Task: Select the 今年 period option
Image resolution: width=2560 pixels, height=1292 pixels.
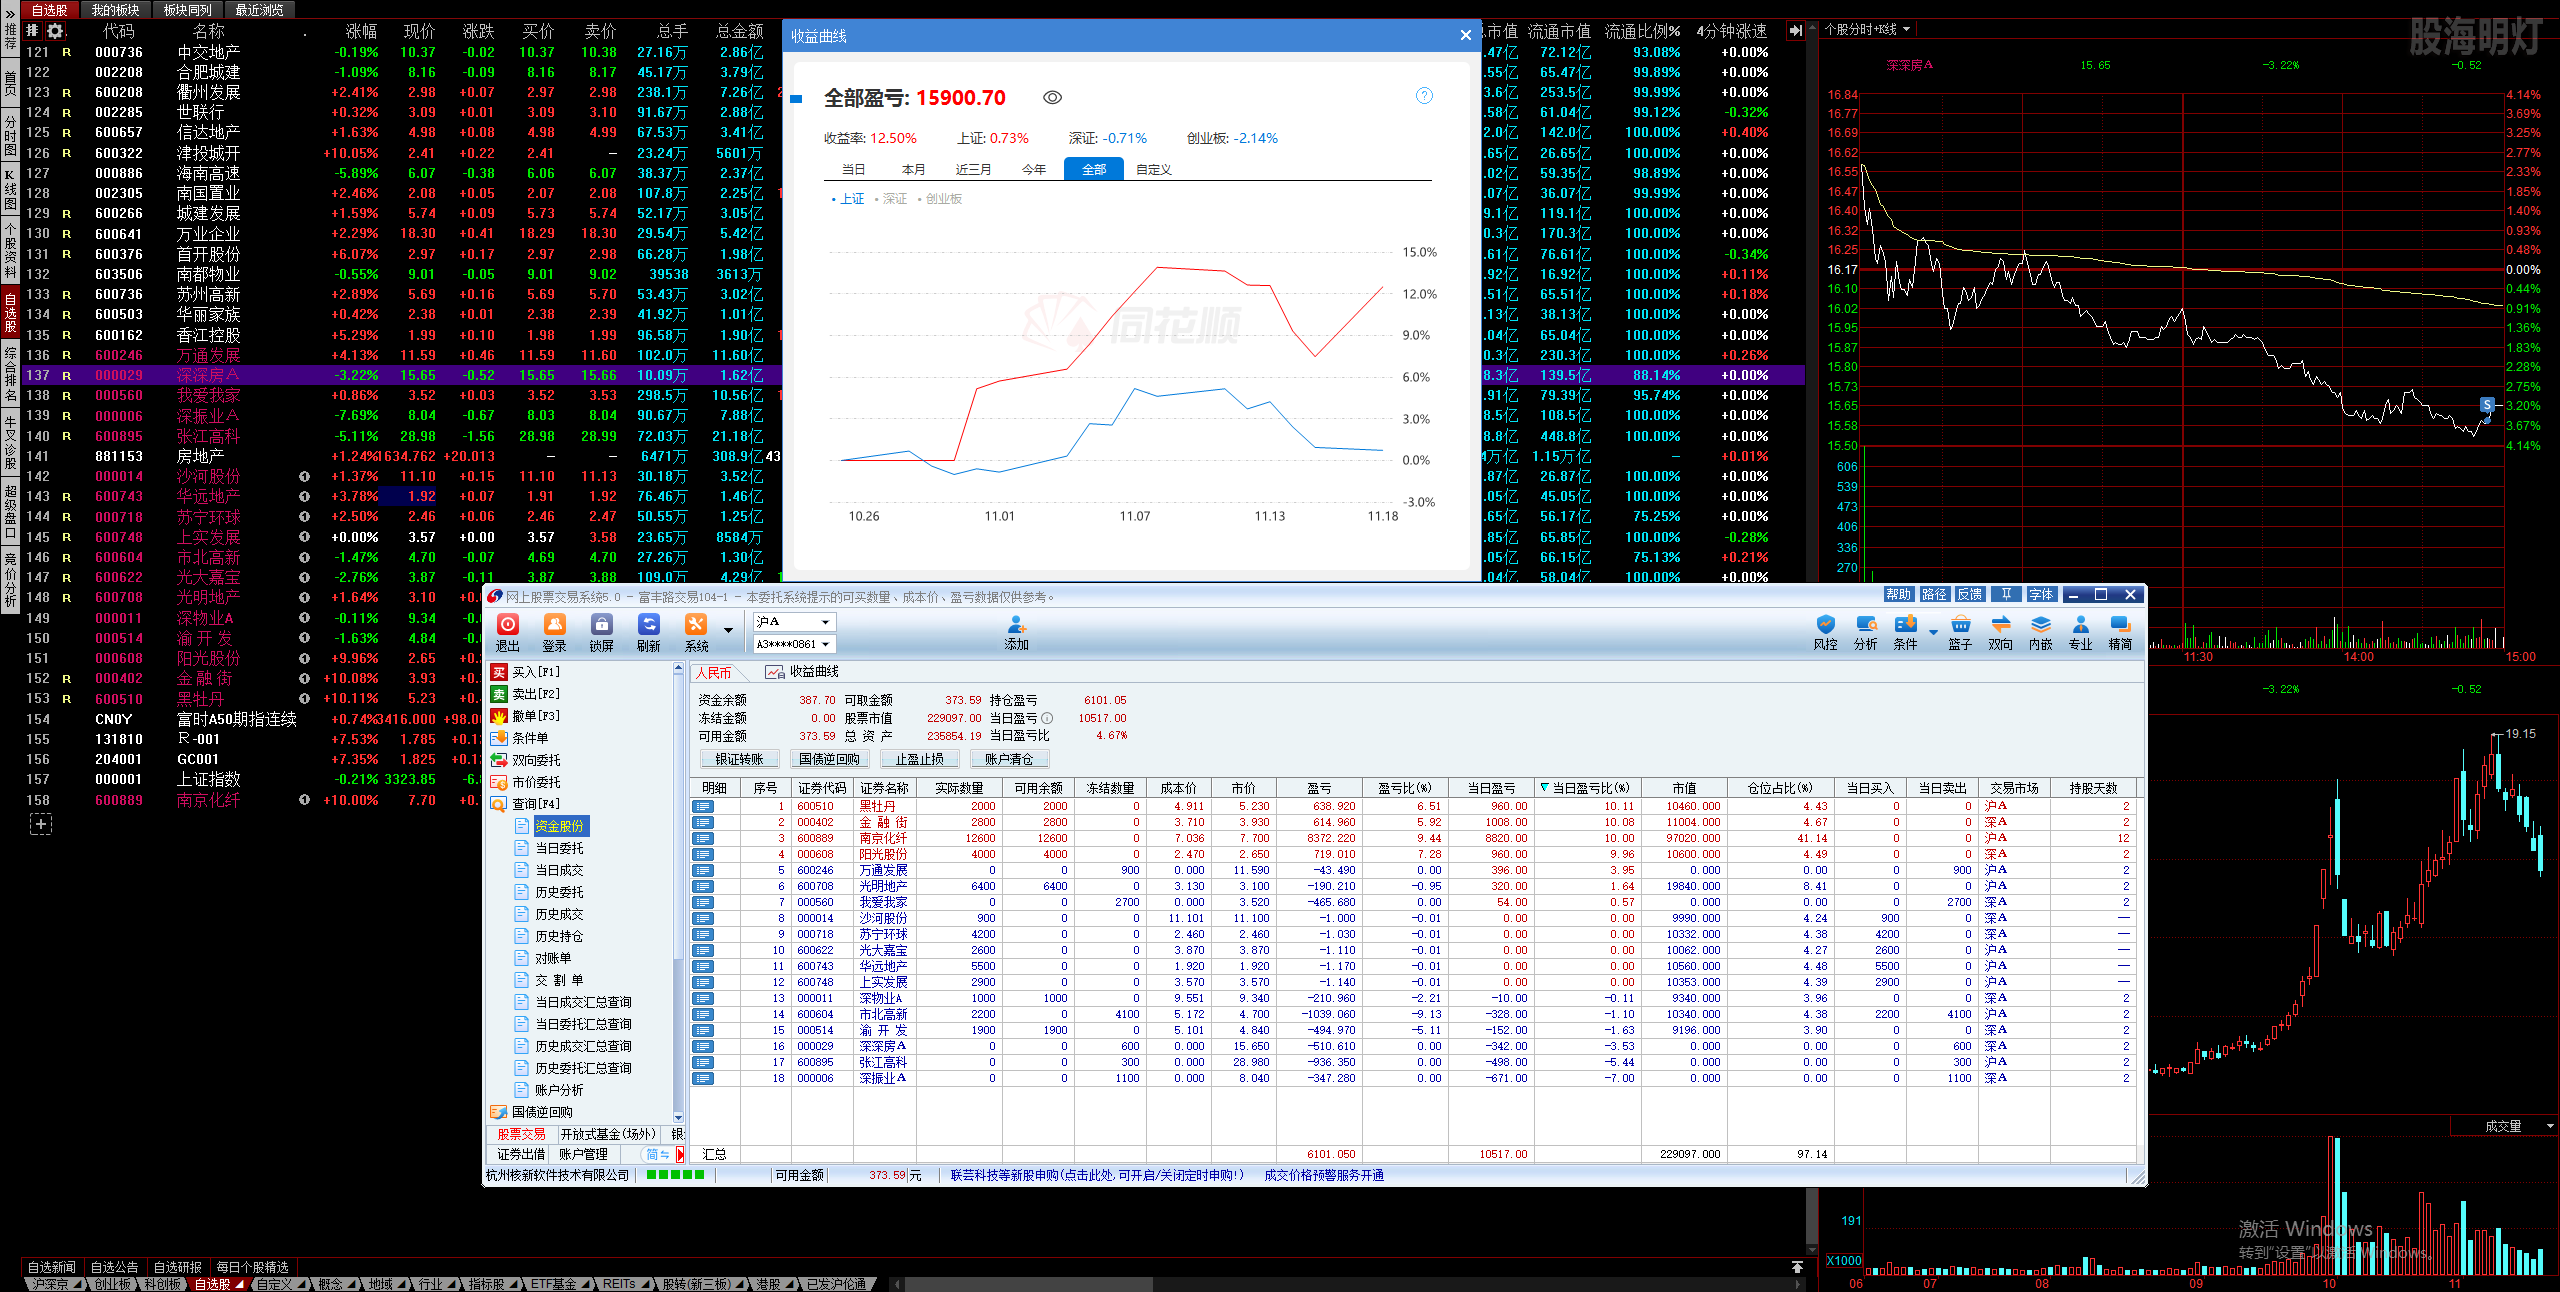Action: point(1034,170)
